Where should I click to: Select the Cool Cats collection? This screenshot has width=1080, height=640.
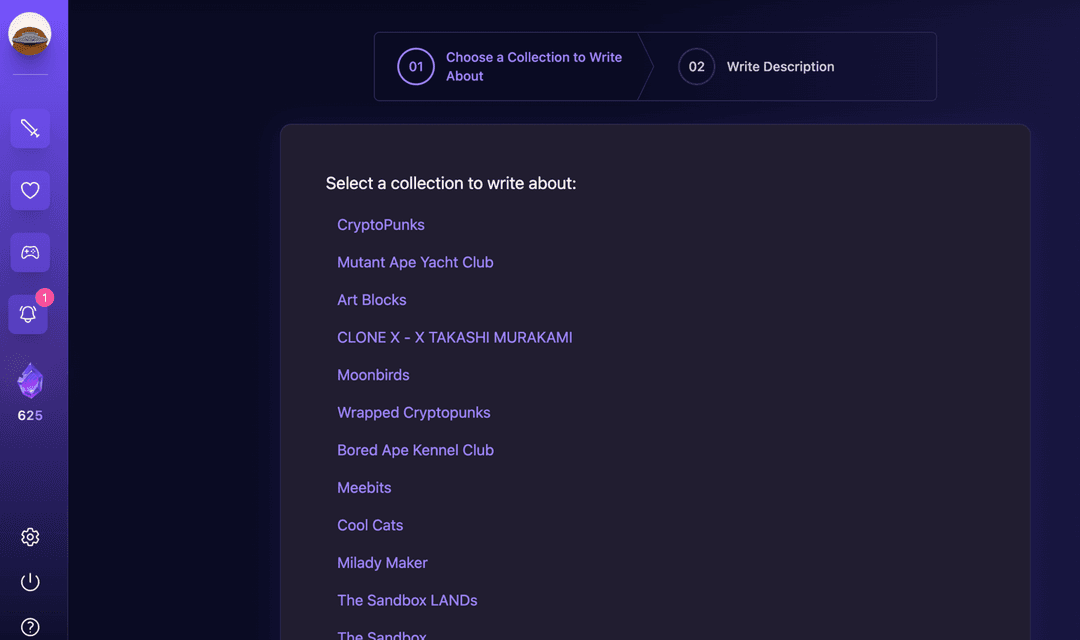(370, 524)
